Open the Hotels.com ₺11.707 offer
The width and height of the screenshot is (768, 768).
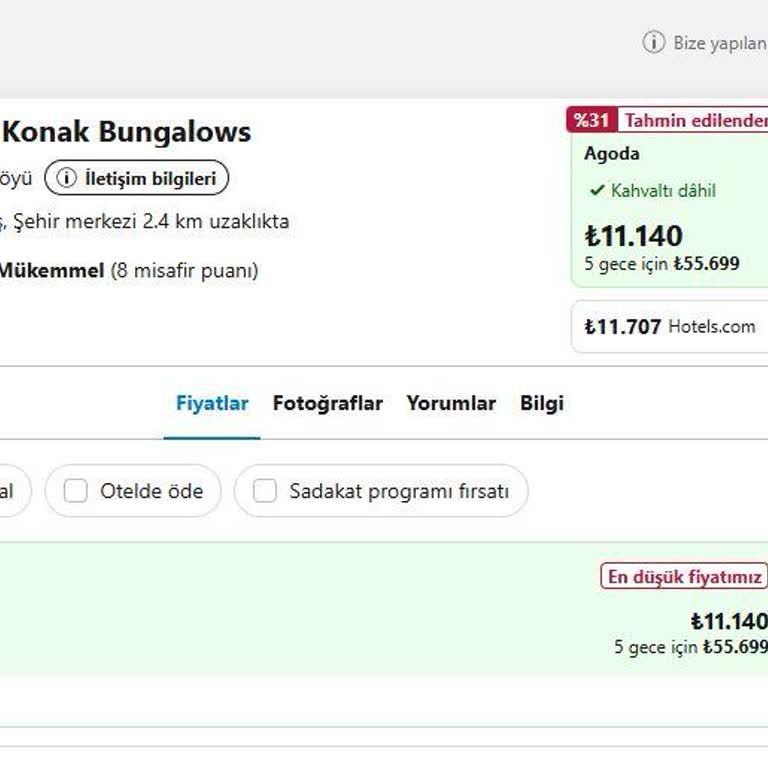670,326
